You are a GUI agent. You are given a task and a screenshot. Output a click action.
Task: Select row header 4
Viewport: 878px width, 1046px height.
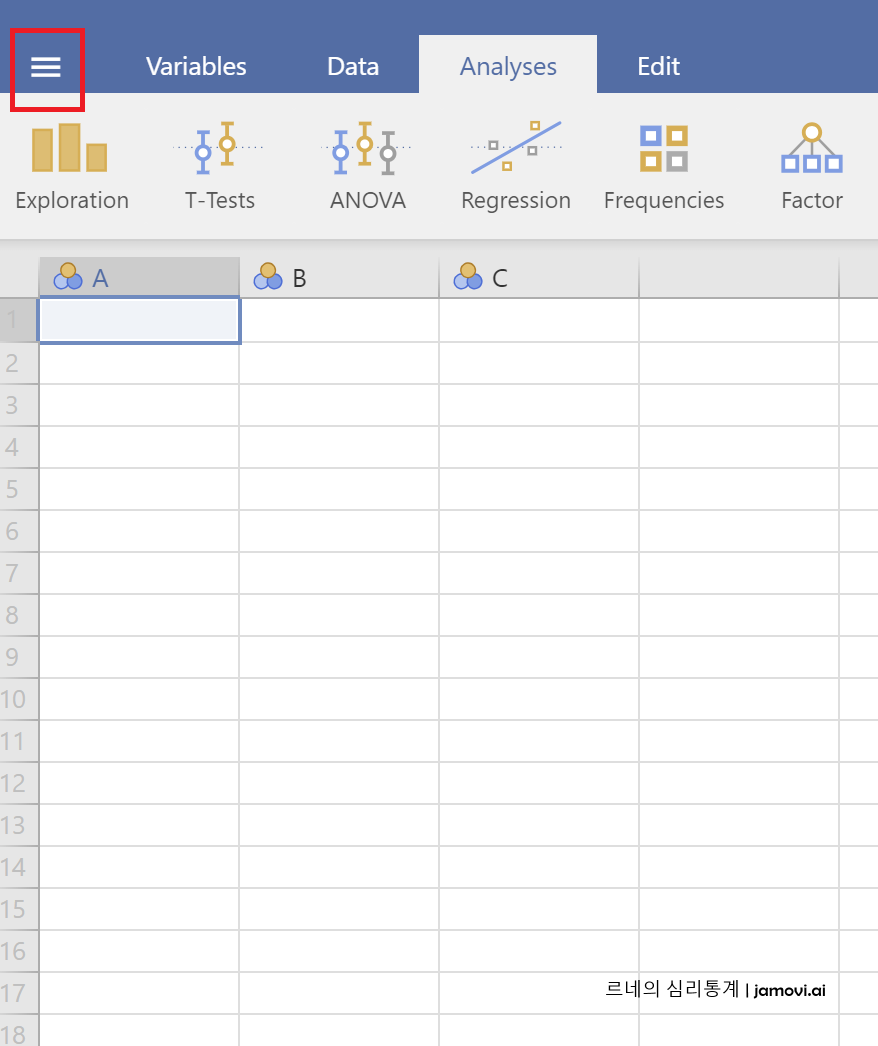(x=19, y=447)
